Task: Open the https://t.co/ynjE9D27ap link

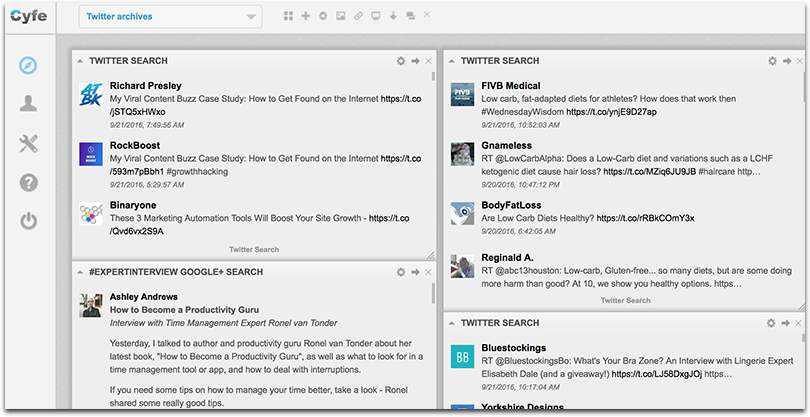Action: (612, 112)
